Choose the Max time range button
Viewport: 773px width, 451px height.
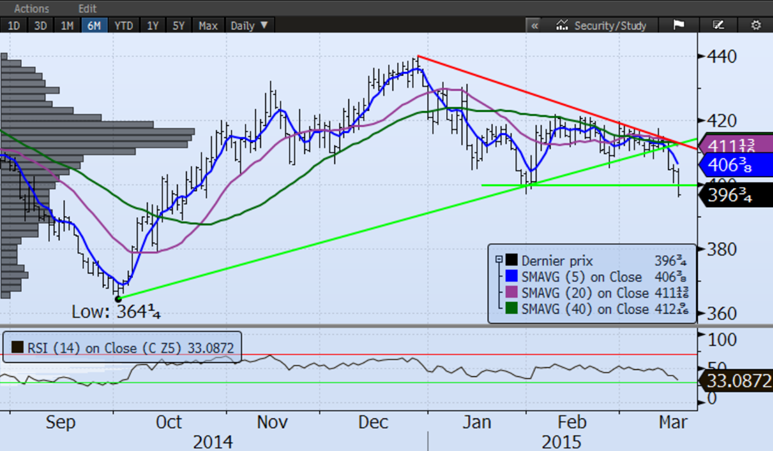tap(209, 25)
